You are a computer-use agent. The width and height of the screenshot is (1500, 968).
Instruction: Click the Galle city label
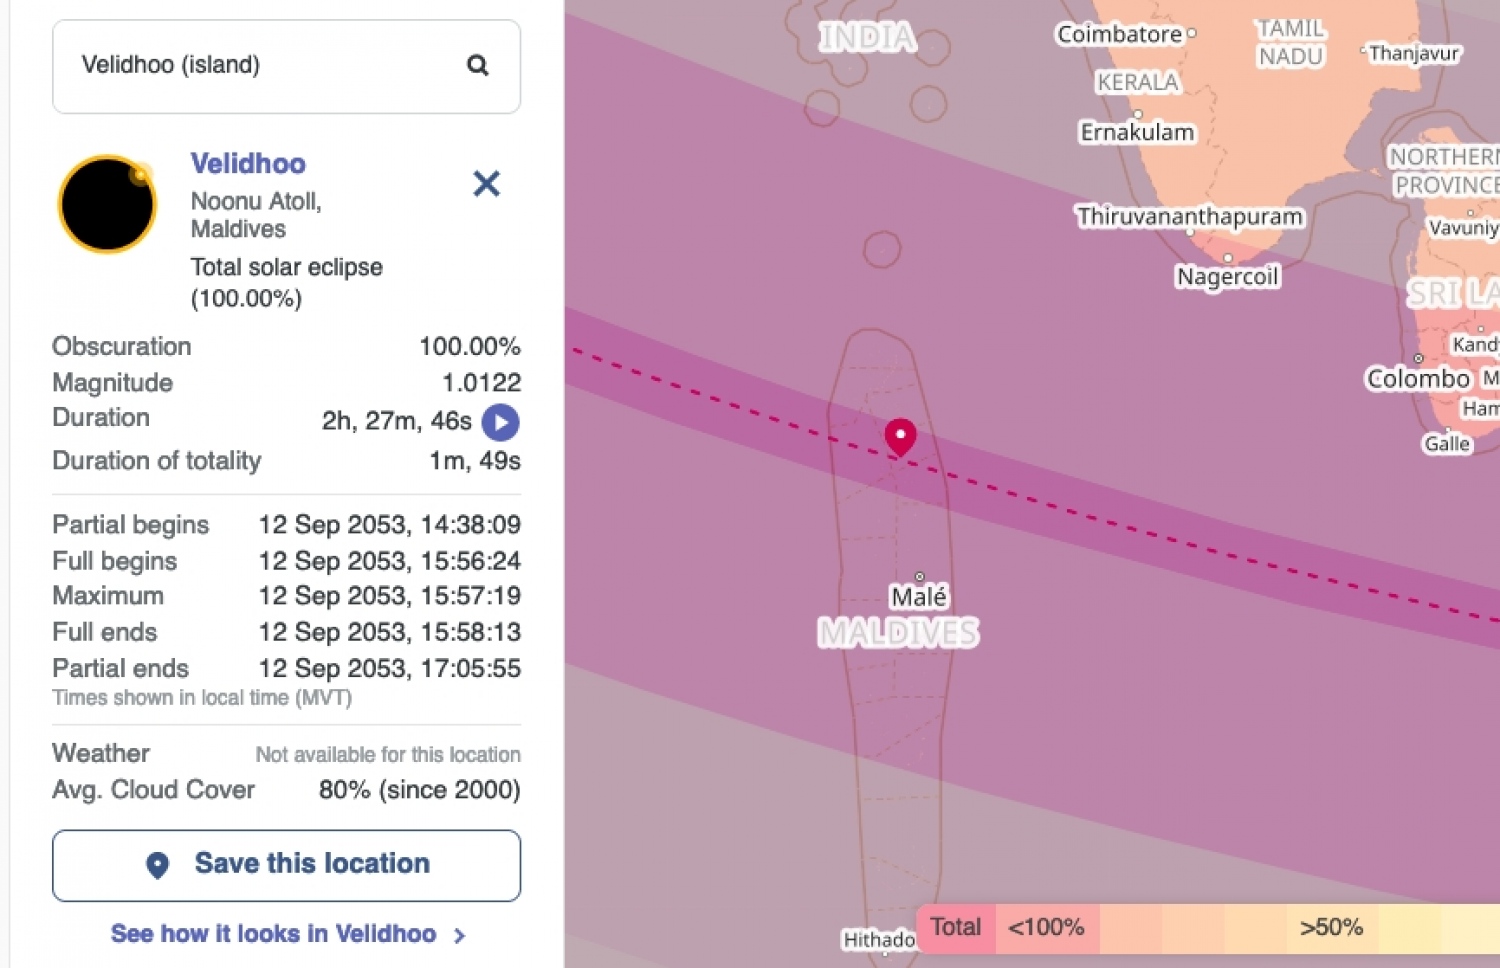(x=1447, y=443)
